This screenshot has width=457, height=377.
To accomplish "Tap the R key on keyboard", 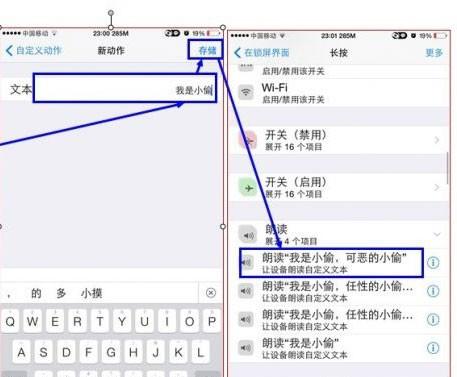I will pos(77,321).
